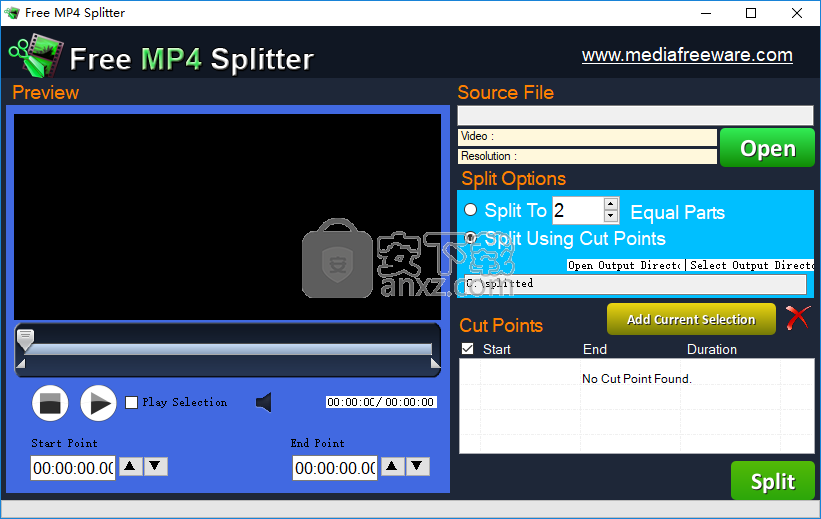Focus the End Point time field
The width and height of the screenshot is (821, 519).
point(335,468)
